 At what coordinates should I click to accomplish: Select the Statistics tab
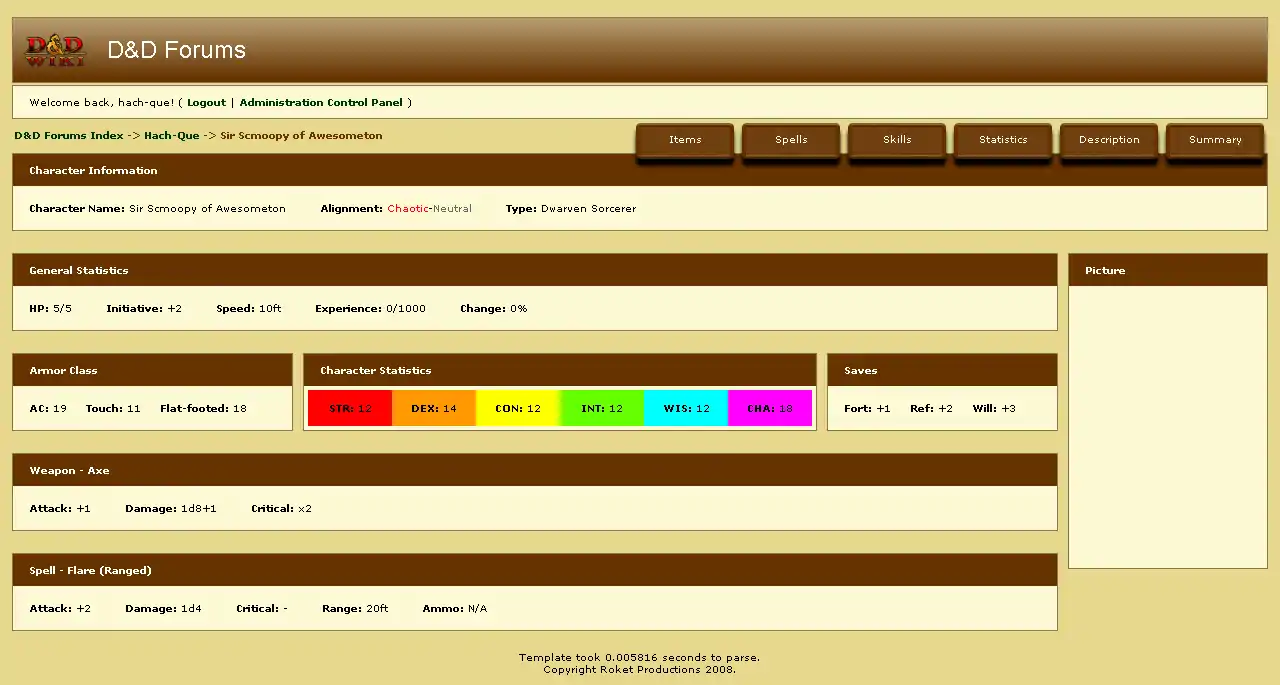(x=1003, y=140)
